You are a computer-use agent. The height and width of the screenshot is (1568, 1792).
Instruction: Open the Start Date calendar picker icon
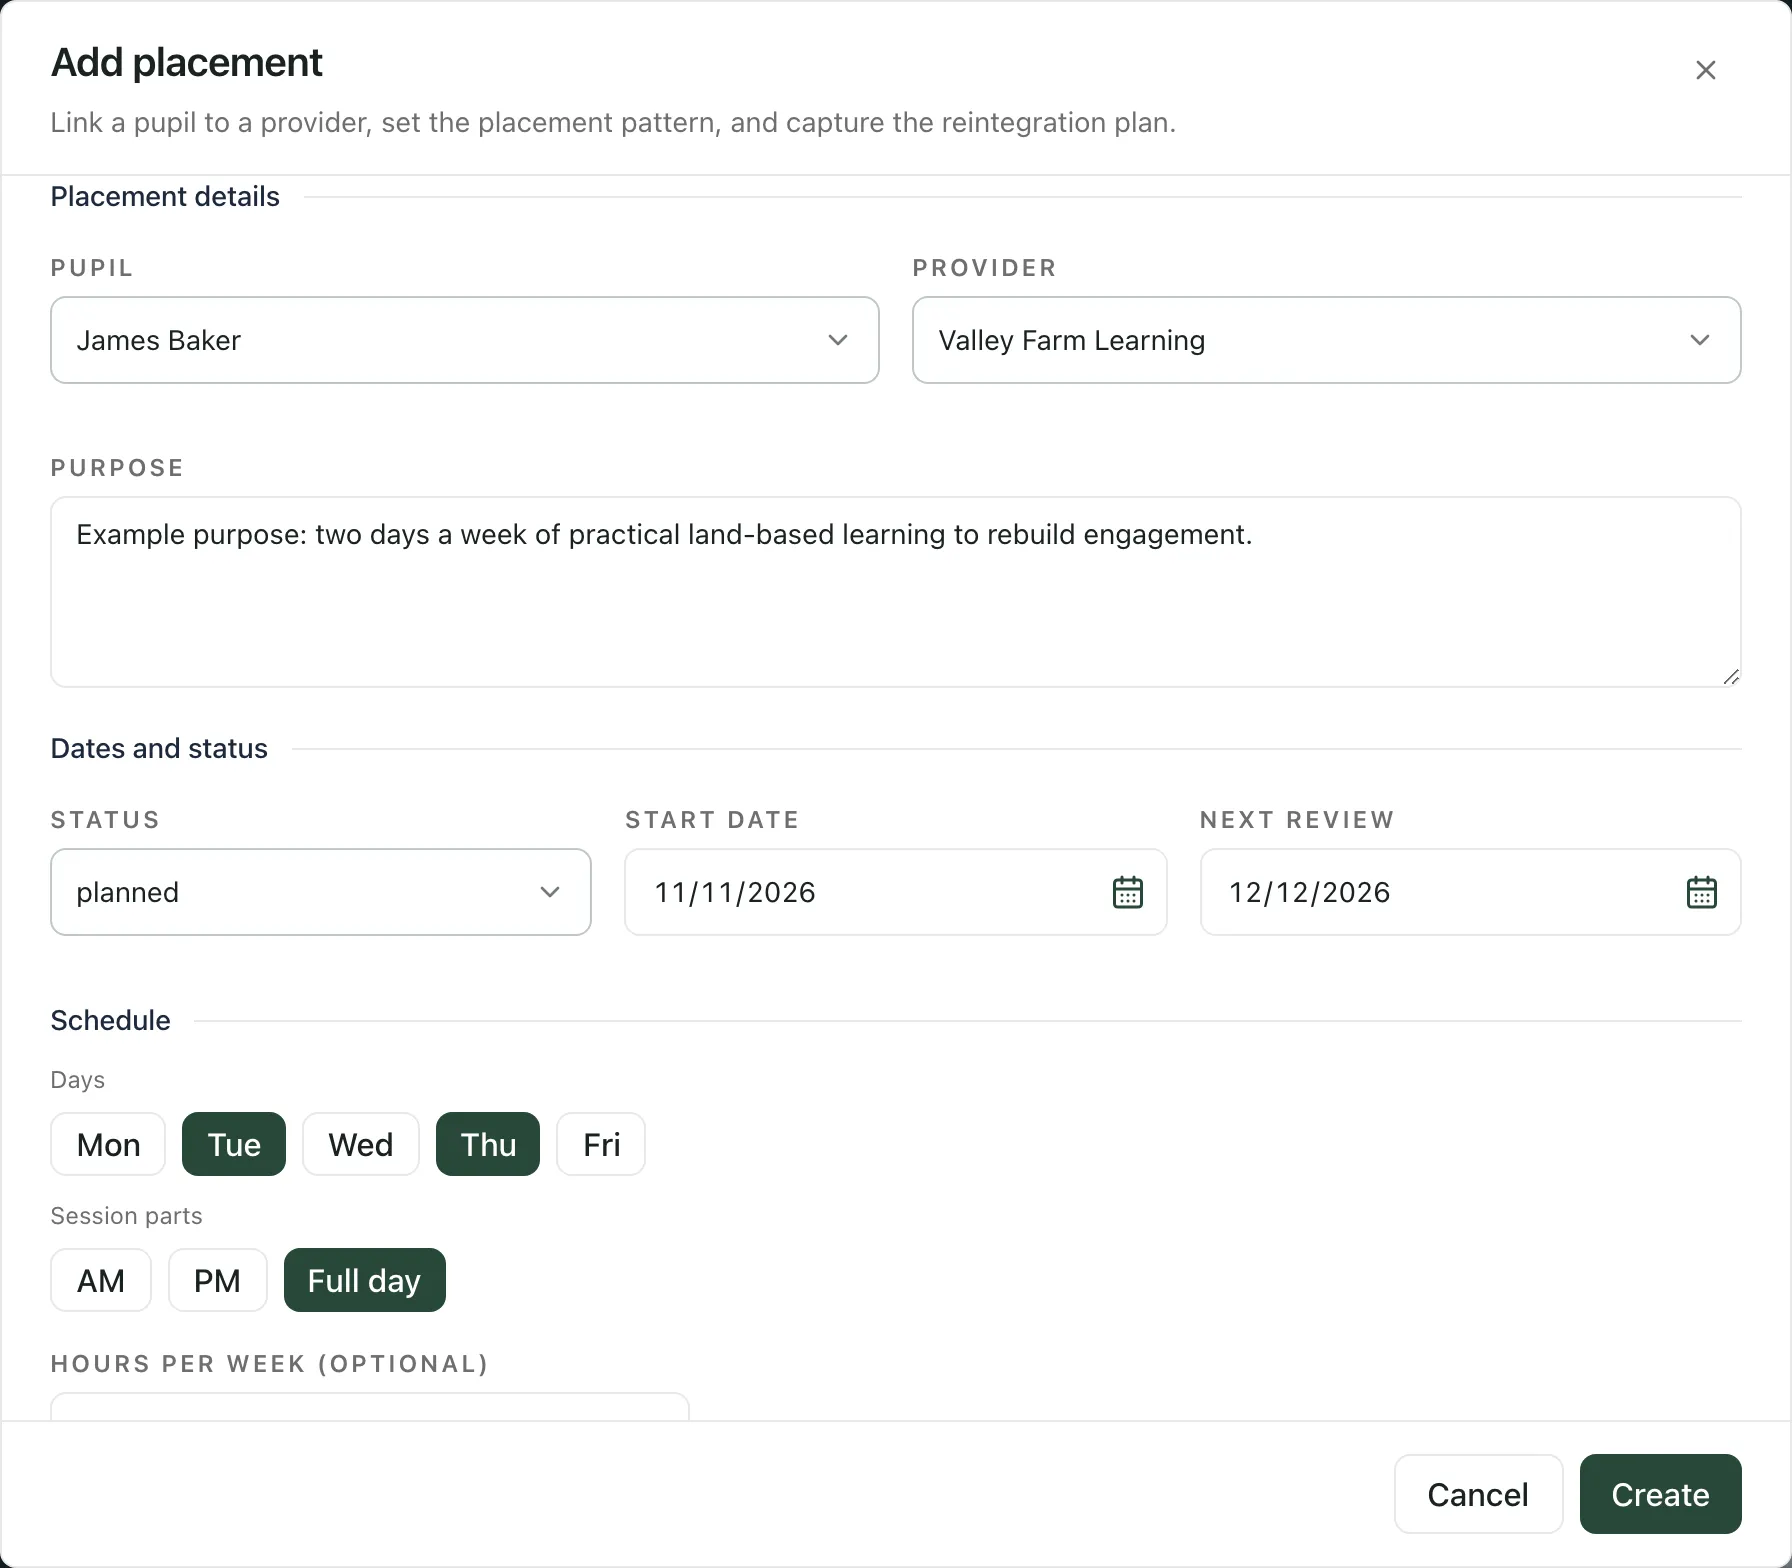pyautogui.click(x=1128, y=892)
